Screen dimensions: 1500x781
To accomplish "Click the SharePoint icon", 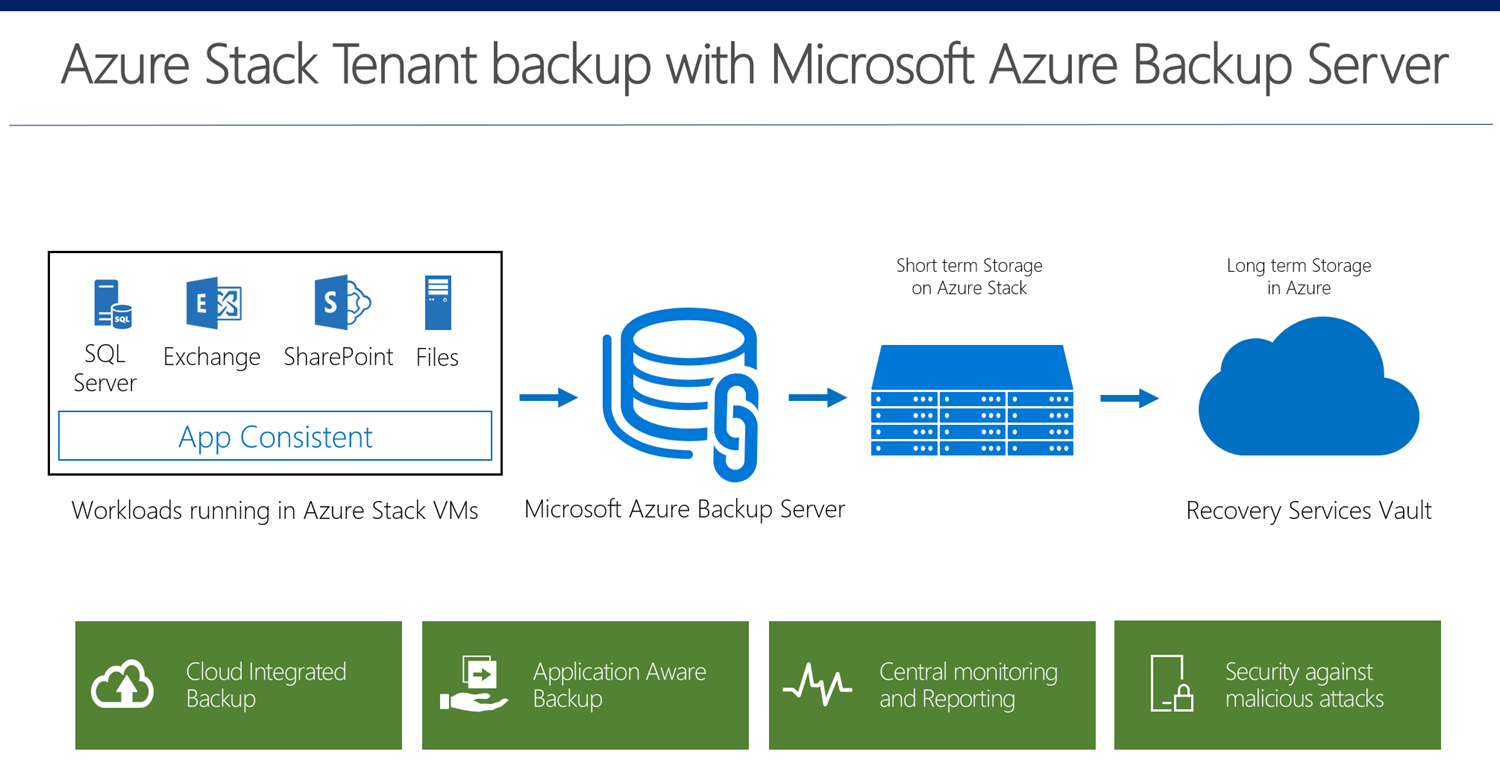I will (x=342, y=302).
